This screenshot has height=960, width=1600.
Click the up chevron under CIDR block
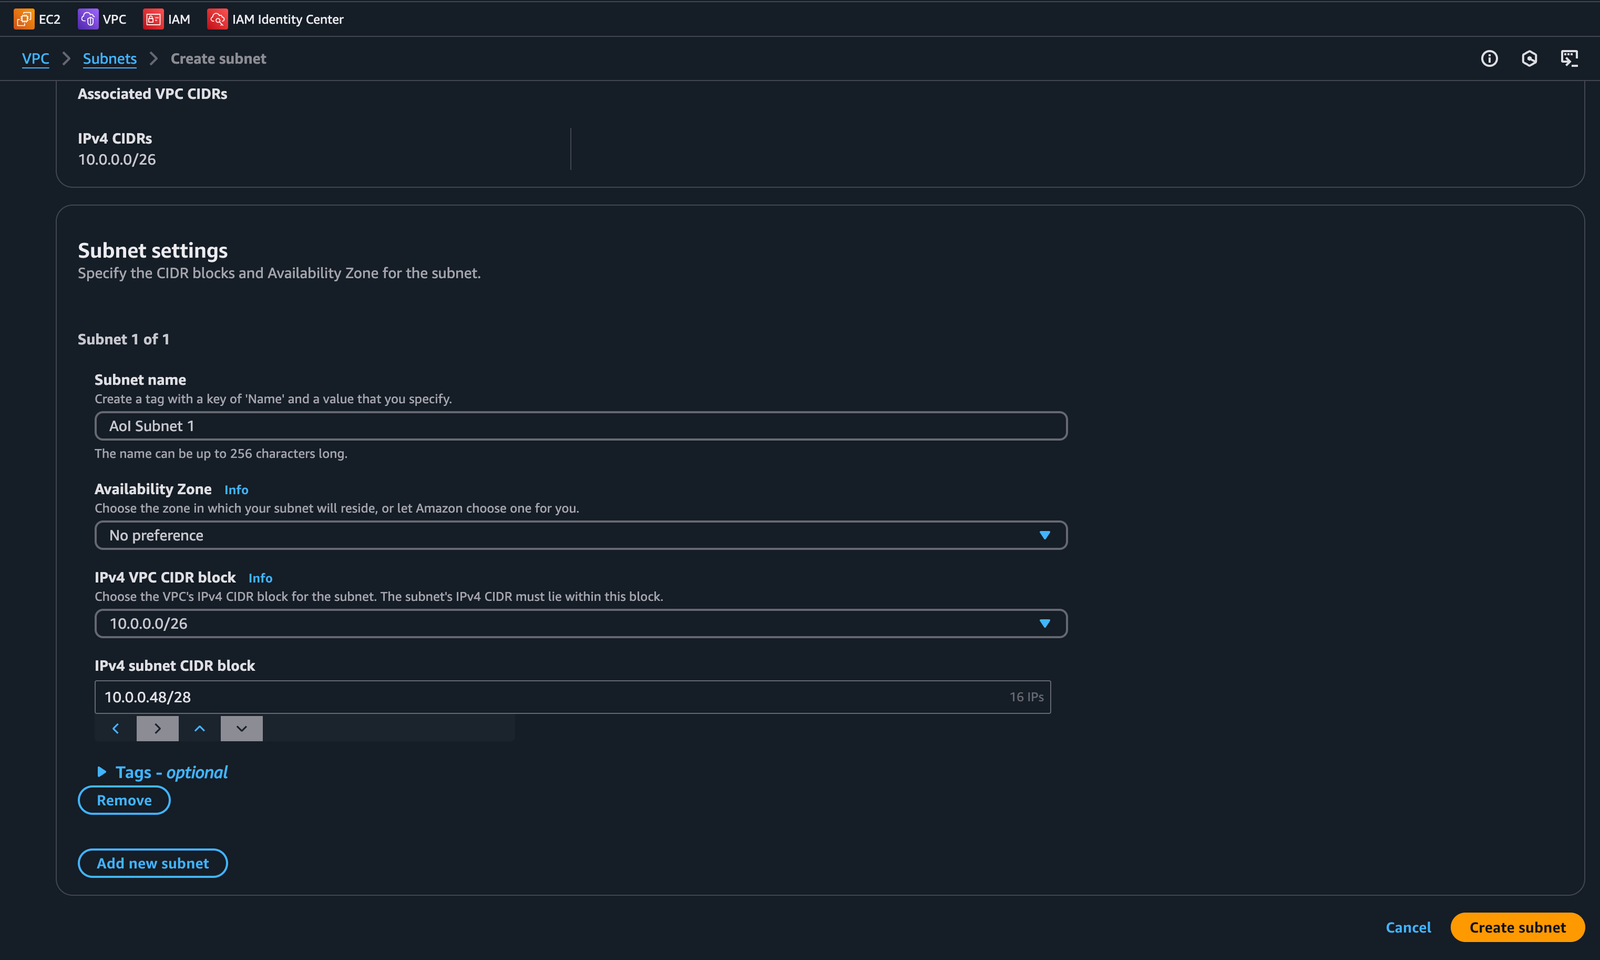tap(200, 729)
